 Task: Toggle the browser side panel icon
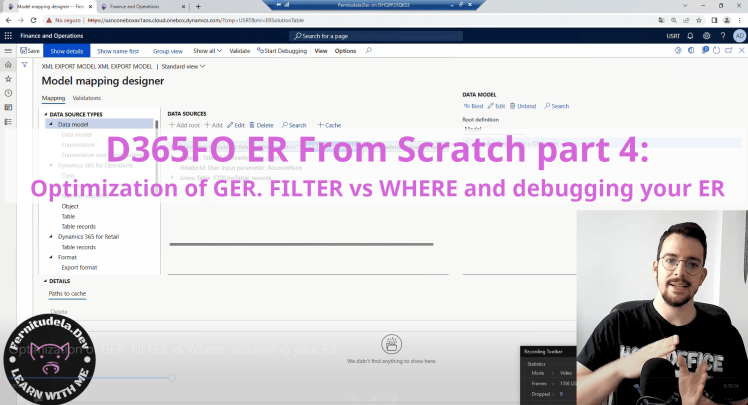714,20
